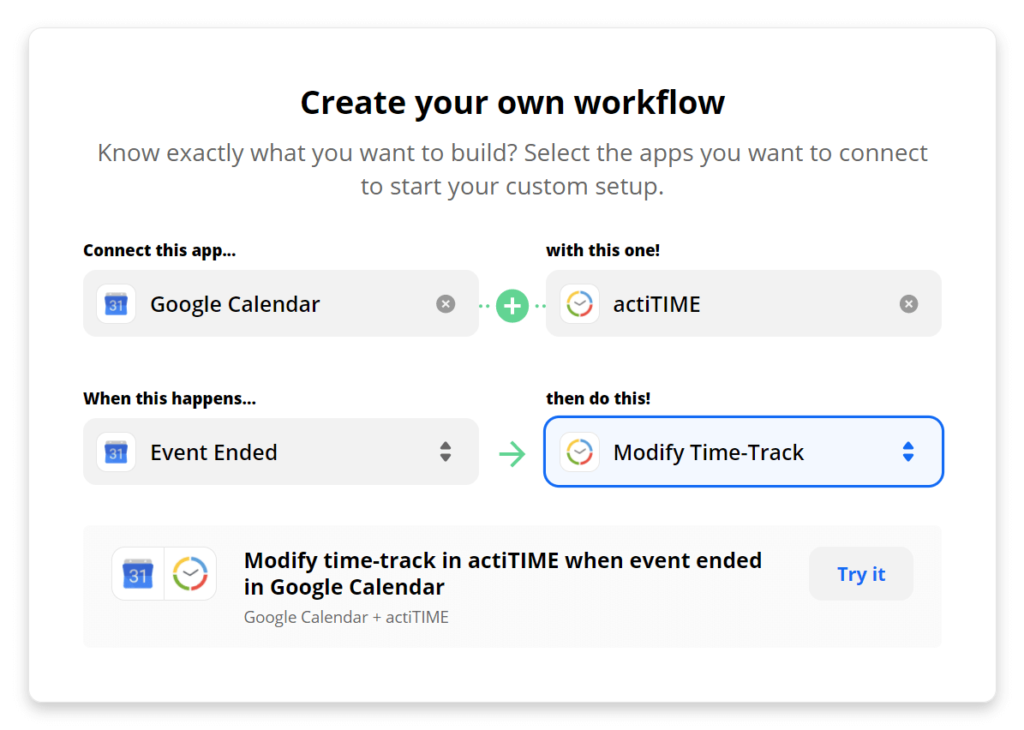Select the actiTIME app icon
This screenshot has height=730, width=1024.
coord(580,303)
